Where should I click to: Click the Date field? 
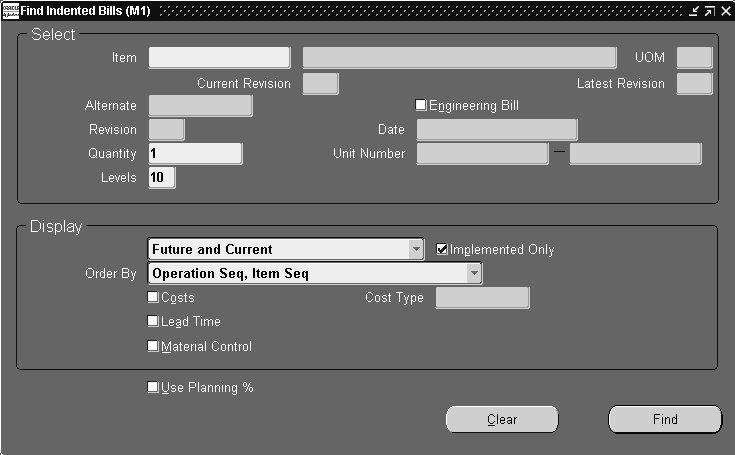[497, 129]
